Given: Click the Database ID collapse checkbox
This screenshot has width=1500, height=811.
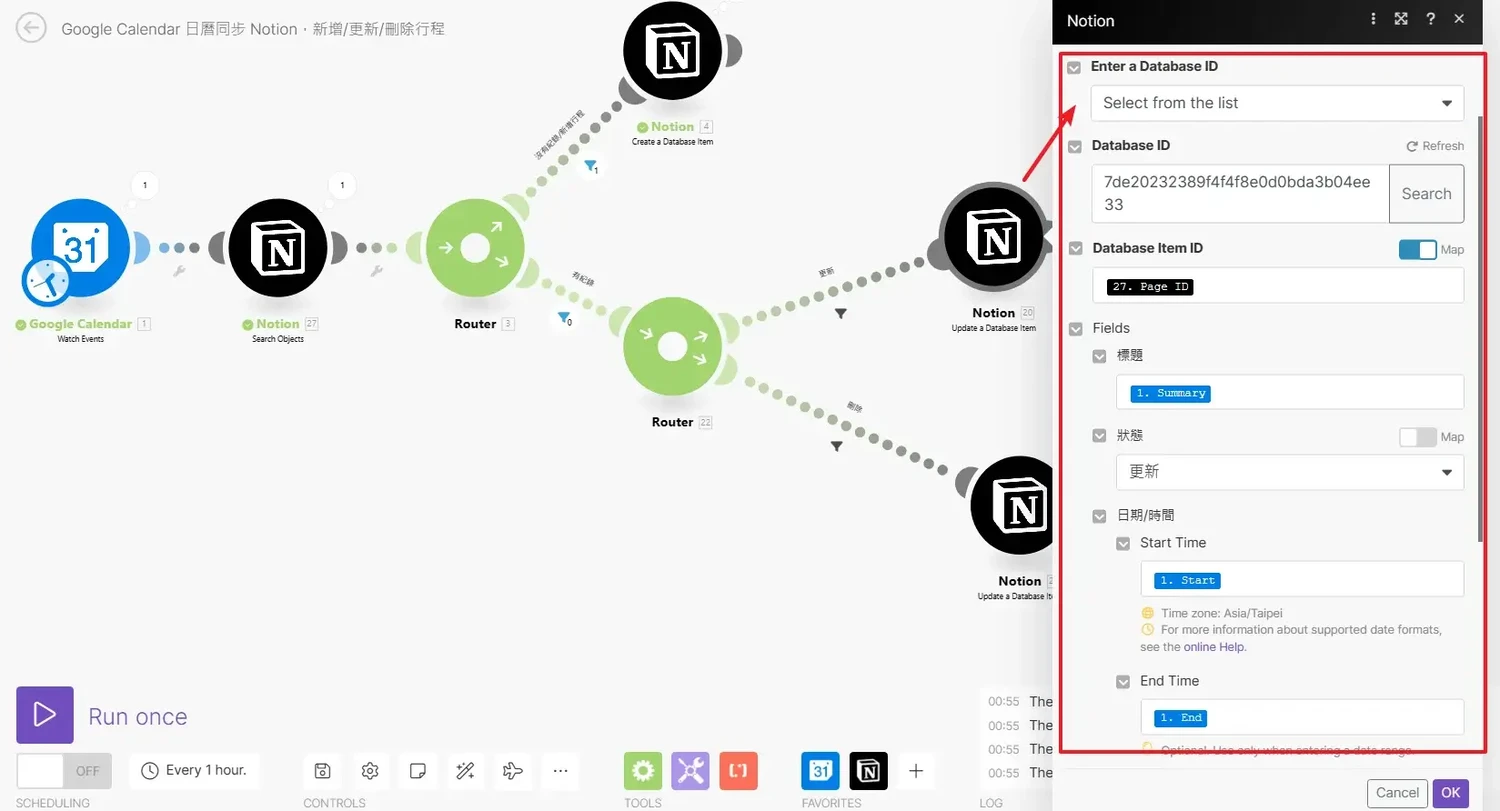Looking at the screenshot, I should click(1075, 146).
